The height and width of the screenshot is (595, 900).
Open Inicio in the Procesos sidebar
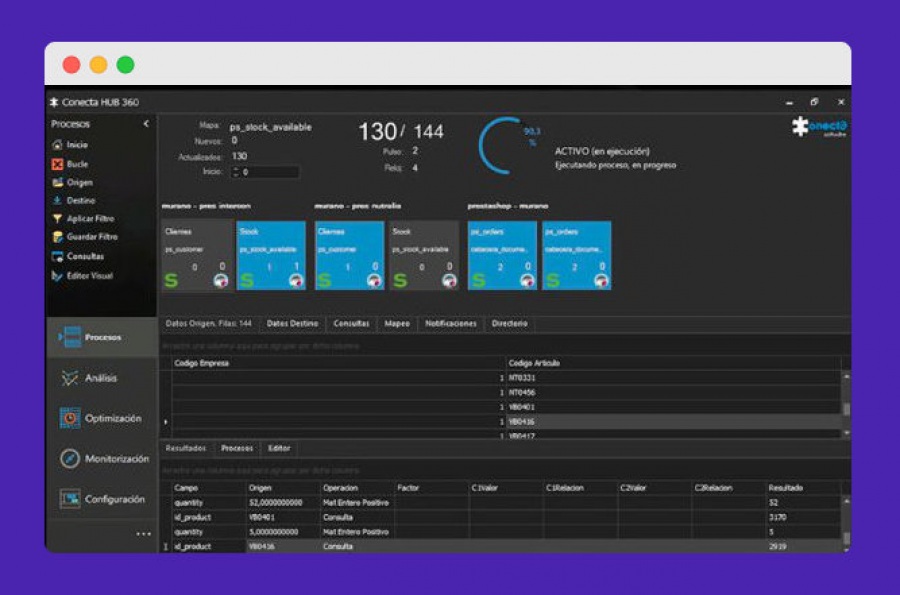(x=70, y=145)
